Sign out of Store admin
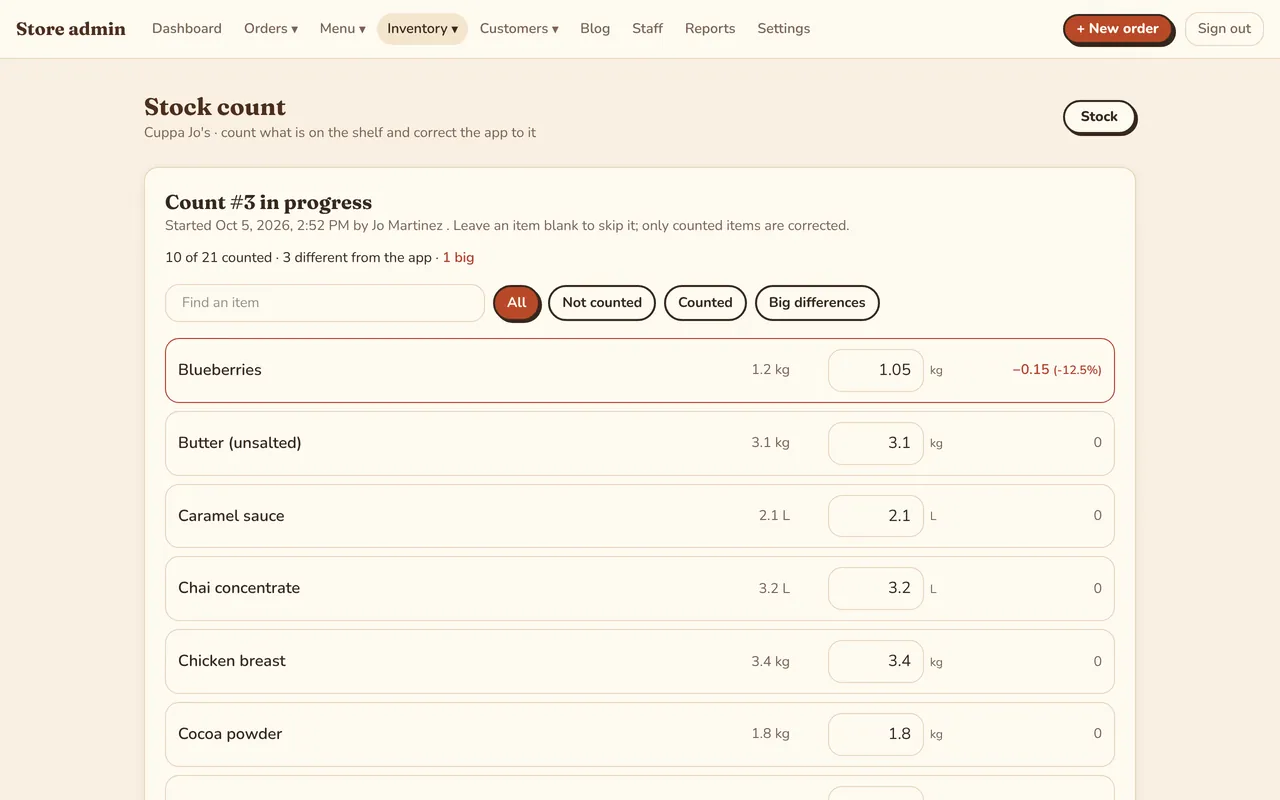The width and height of the screenshot is (1280, 800). click(1224, 29)
